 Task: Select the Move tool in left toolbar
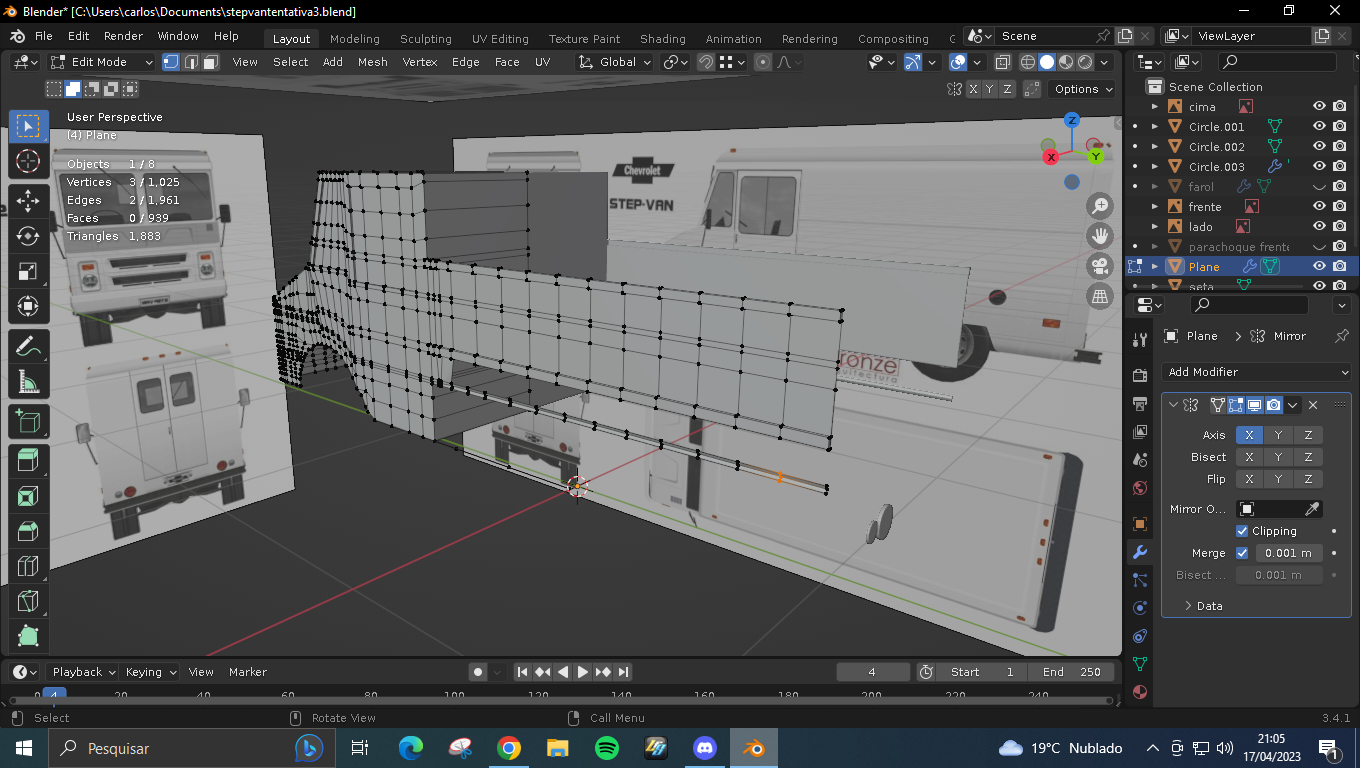point(28,200)
